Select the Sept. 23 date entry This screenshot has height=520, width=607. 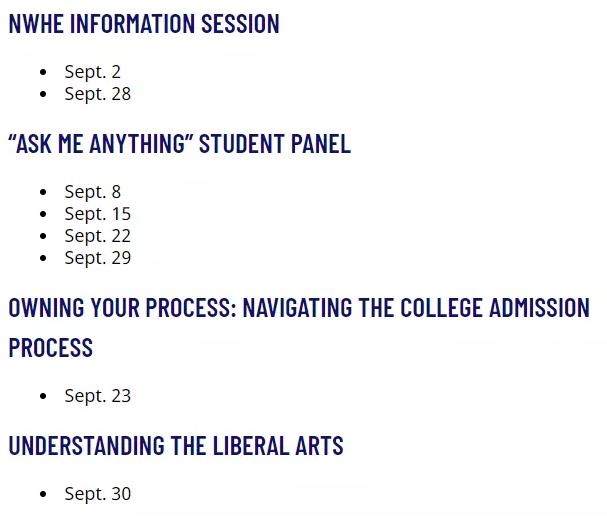coord(98,396)
